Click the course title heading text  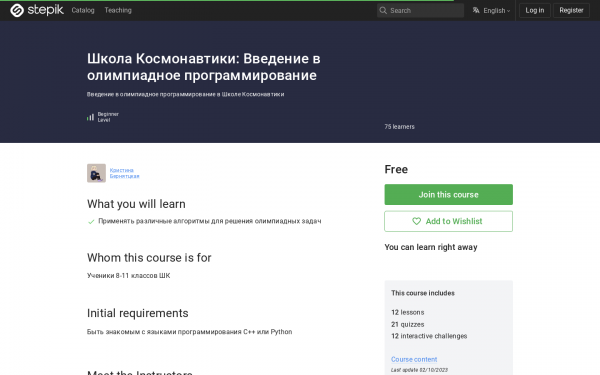[x=204, y=67]
